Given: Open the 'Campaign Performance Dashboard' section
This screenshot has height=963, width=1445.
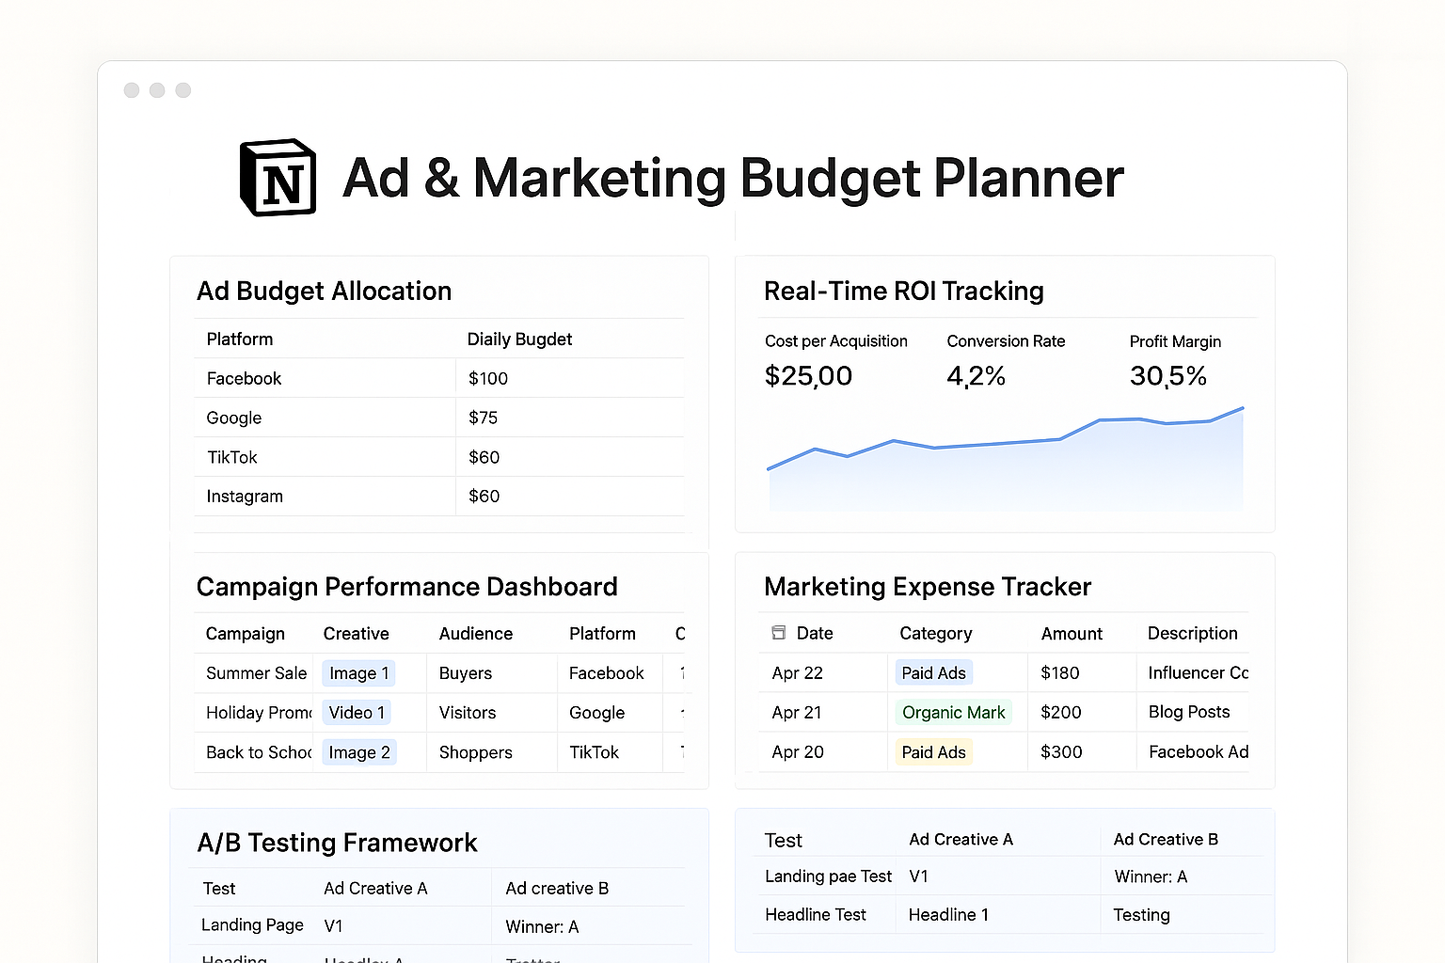Looking at the screenshot, I should coord(407,587).
